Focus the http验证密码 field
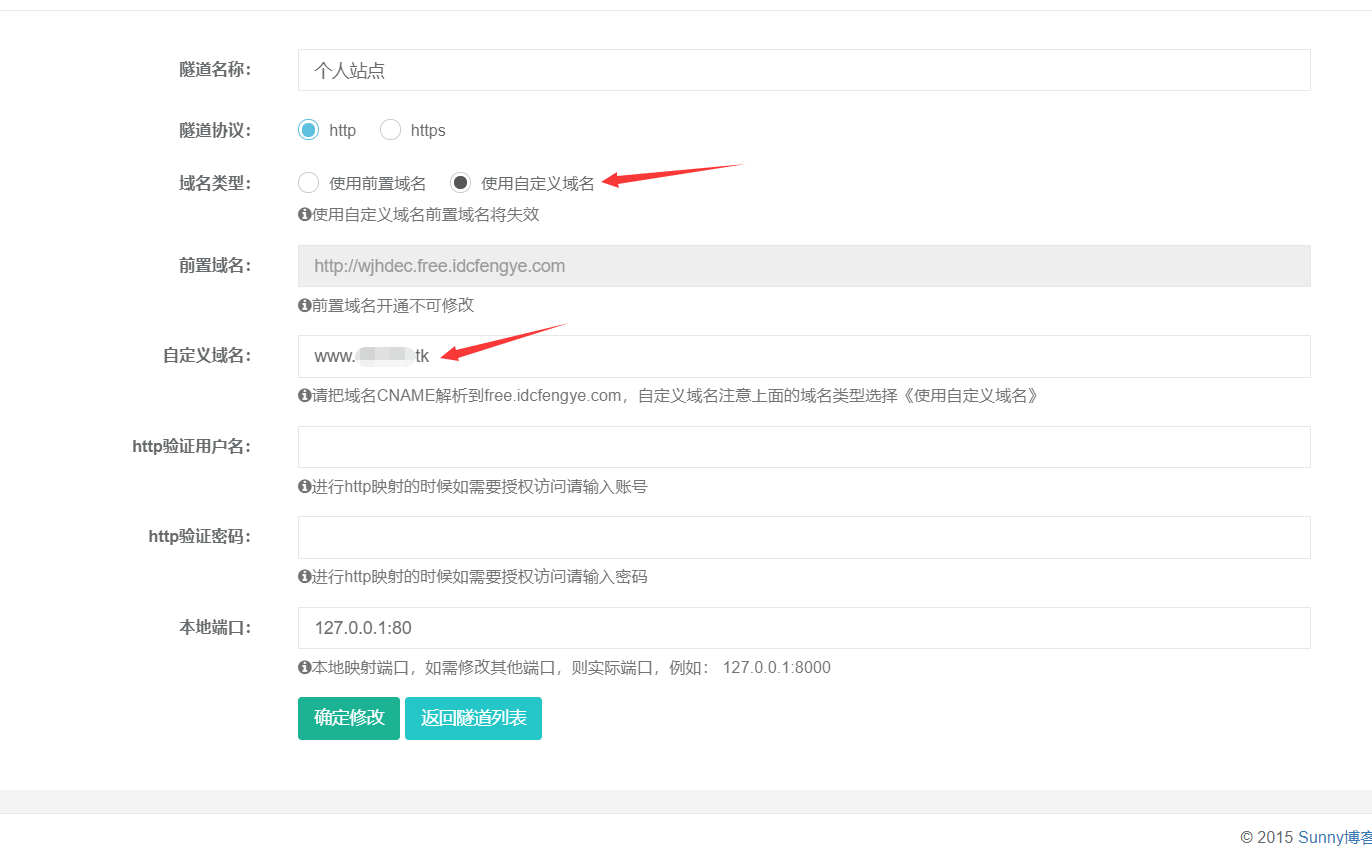The image size is (1372, 849). [803, 537]
